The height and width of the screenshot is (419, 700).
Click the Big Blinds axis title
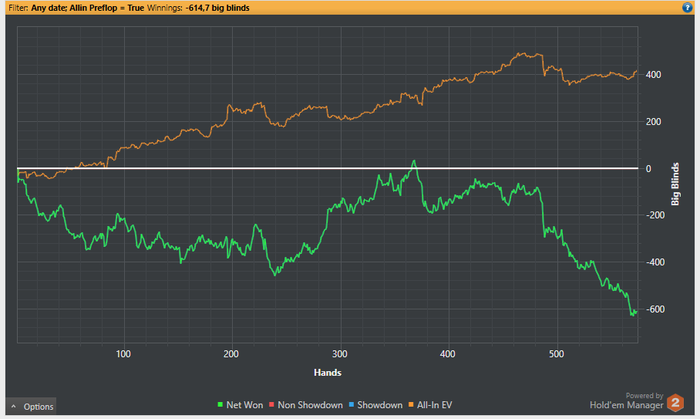(675, 184)
